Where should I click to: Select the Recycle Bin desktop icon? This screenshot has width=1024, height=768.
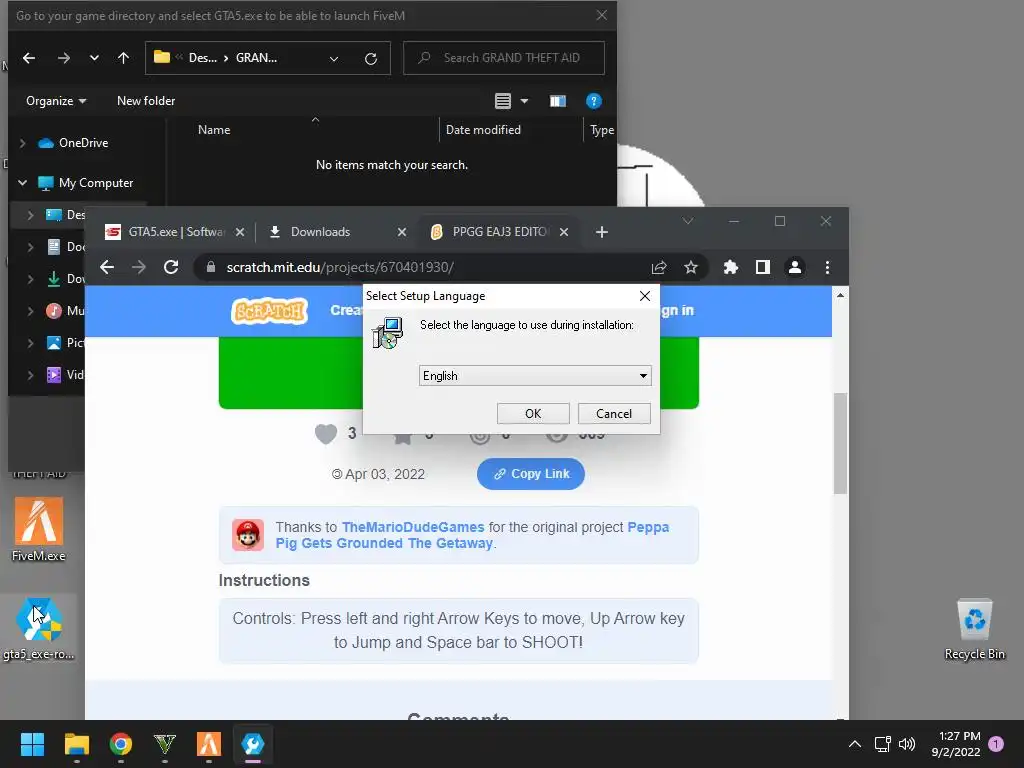974,629
